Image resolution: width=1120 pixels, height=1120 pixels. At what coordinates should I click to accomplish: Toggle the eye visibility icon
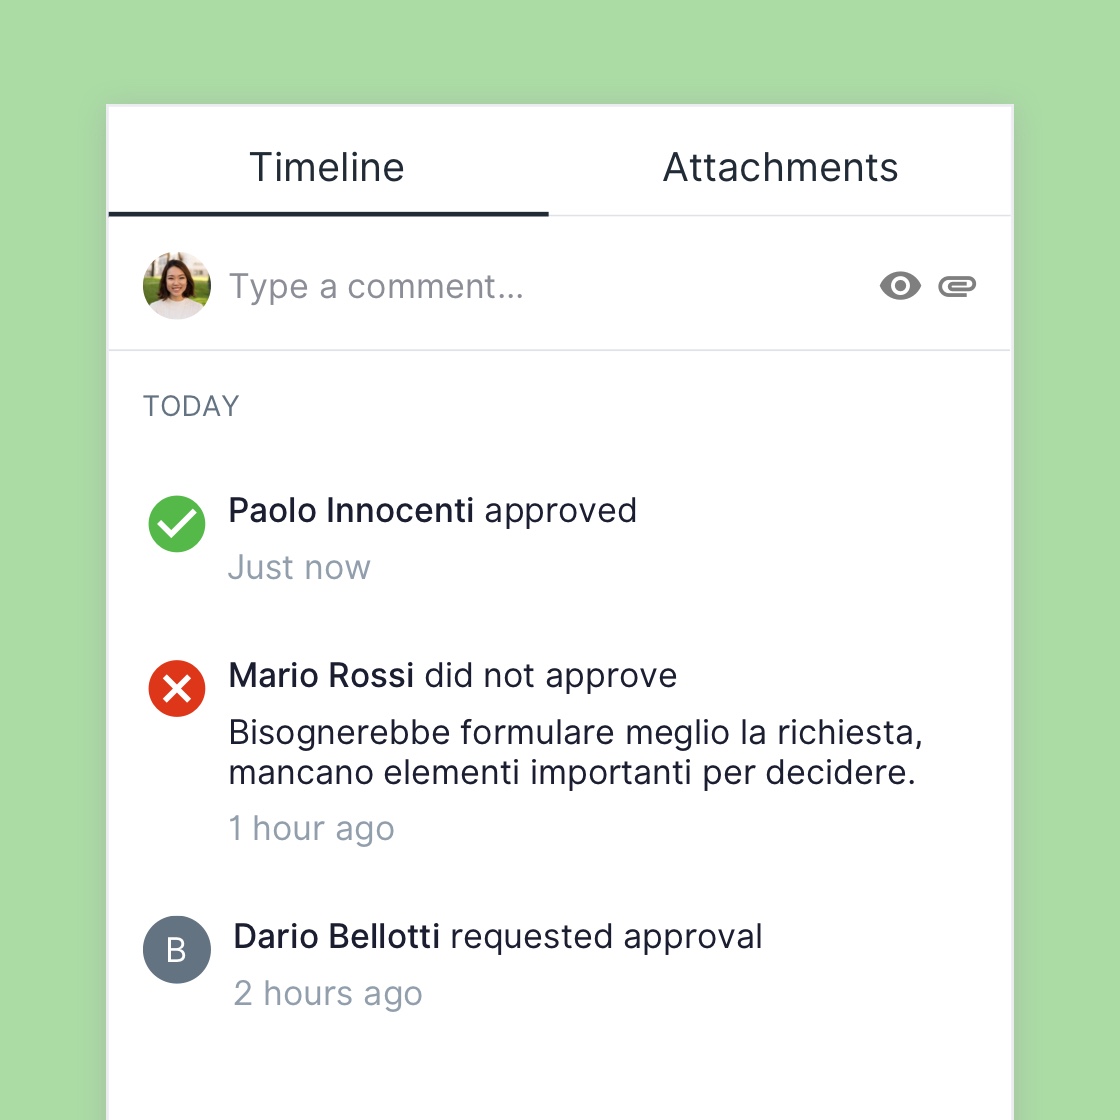900,286
